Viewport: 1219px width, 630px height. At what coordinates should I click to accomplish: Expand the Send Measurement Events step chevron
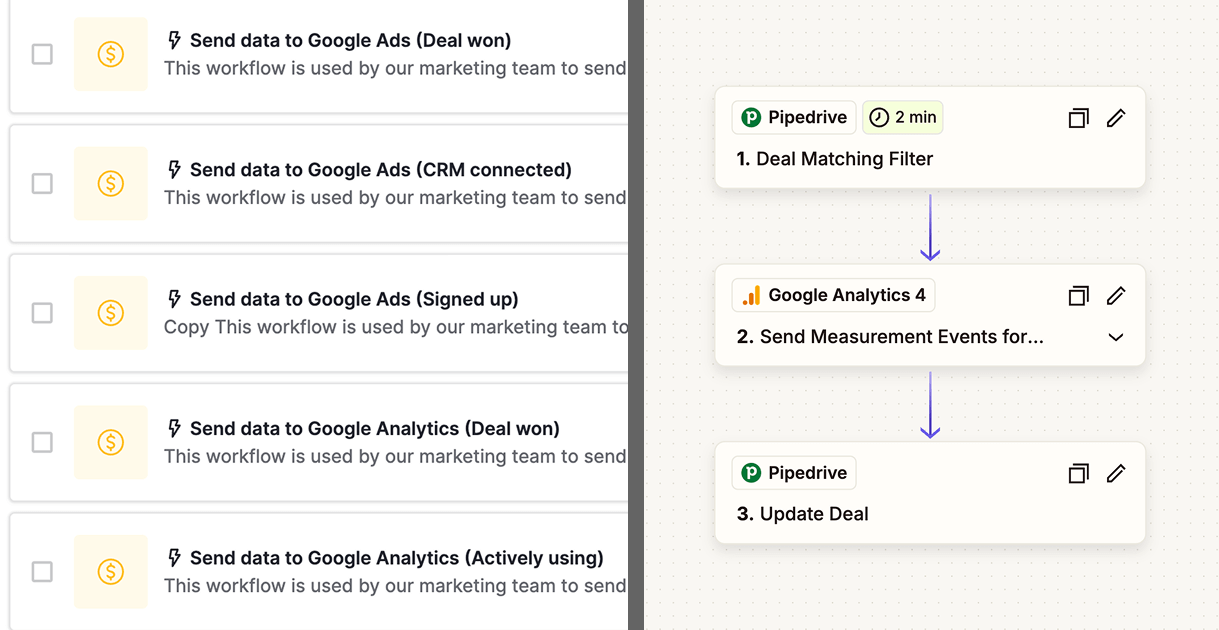pyautogui.click(x=1116, y=337)
